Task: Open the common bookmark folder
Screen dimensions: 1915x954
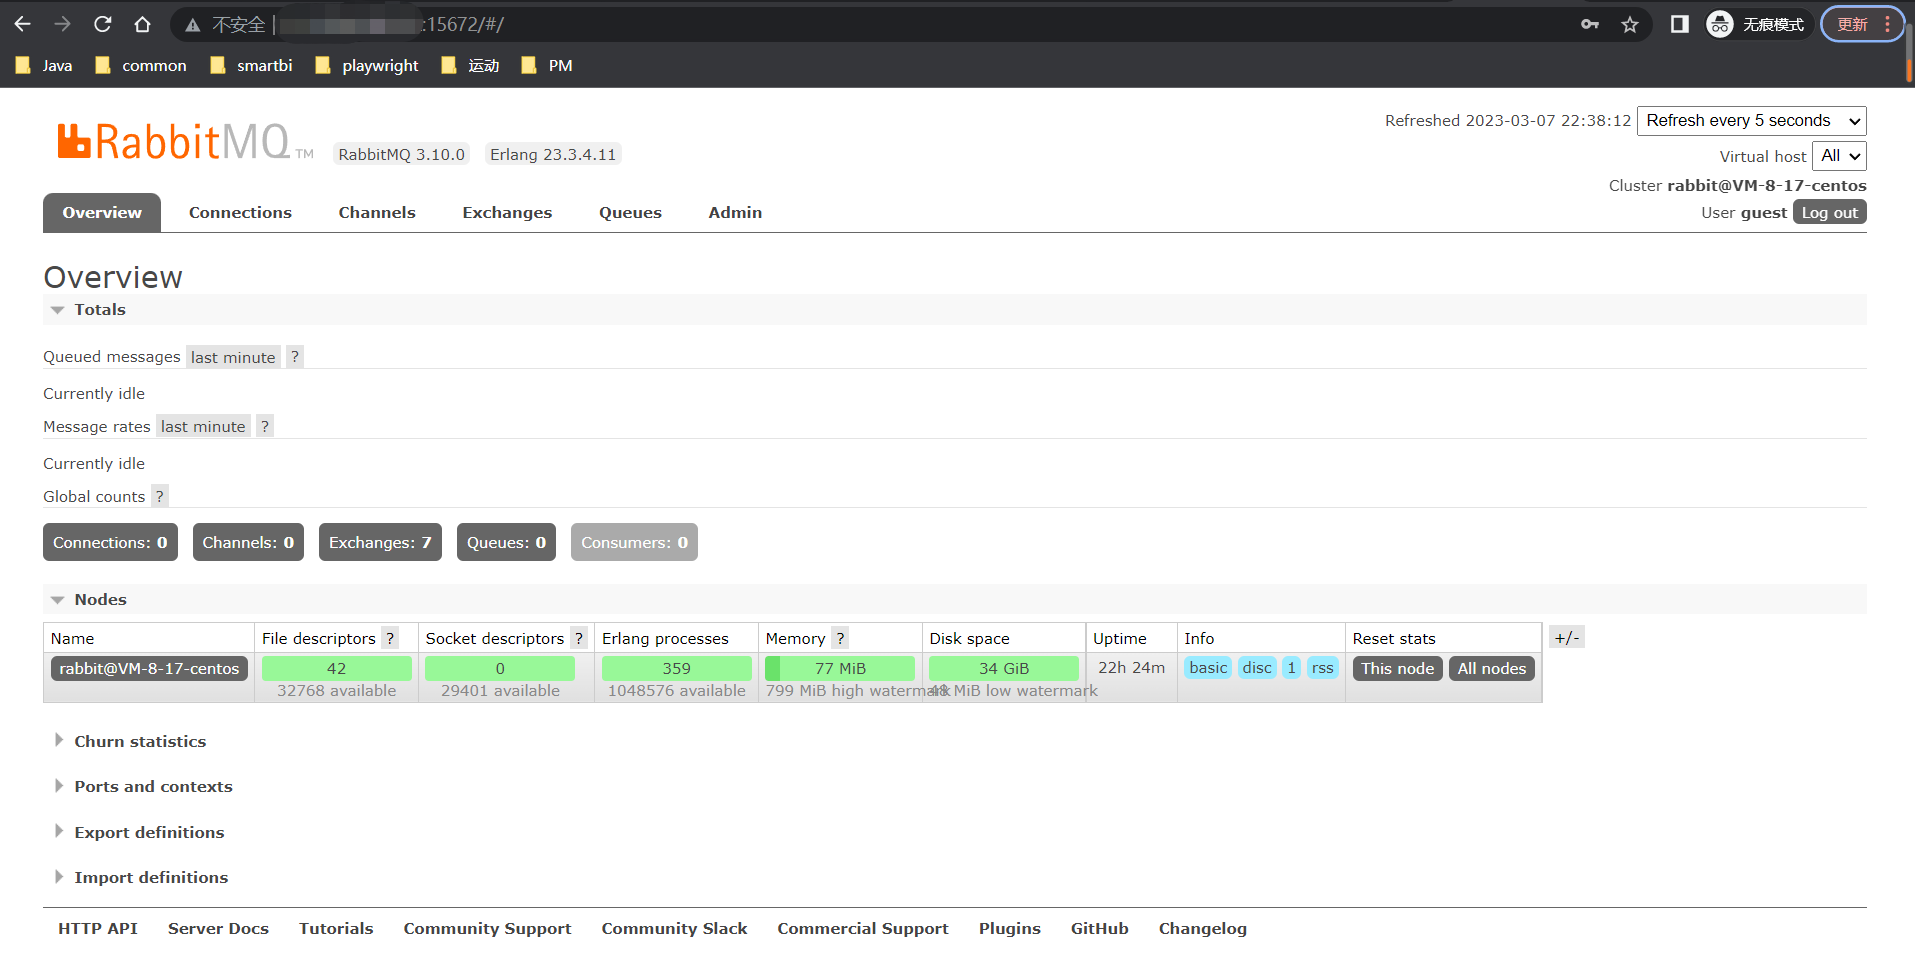Action: tap(141, 66)
